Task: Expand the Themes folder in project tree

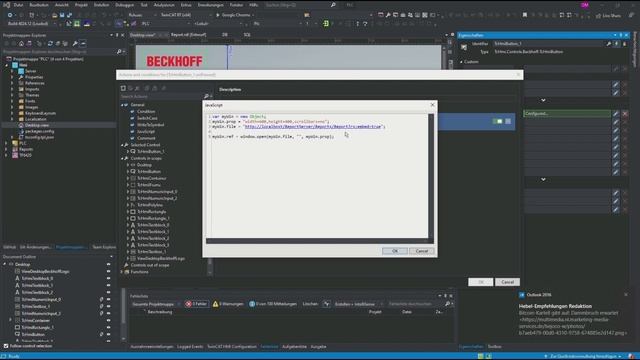Action: pos(12,95)
